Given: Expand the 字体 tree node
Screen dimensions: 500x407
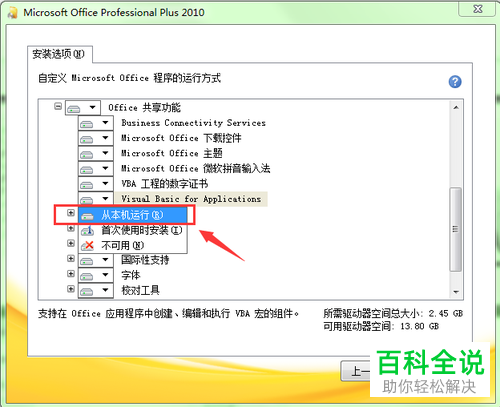Looking at the screenshot, I should (x=71, y=274).
